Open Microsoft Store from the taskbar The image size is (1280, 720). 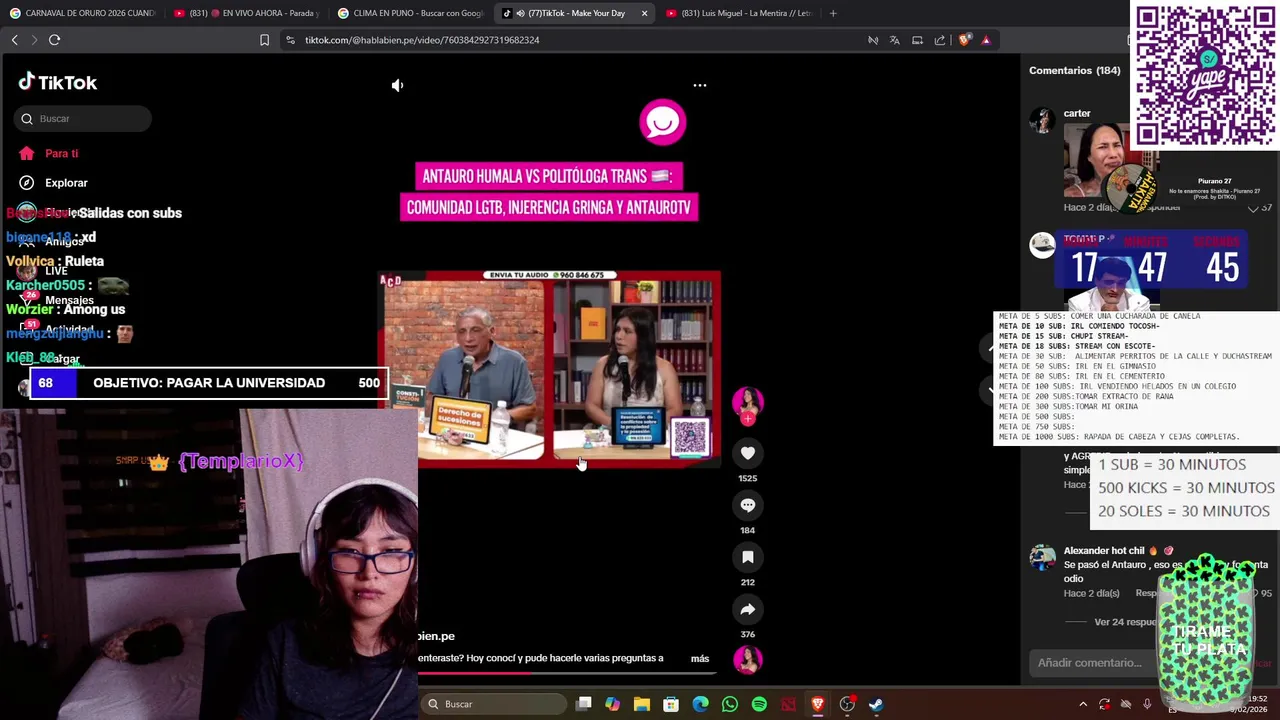[x=671, y=704]
